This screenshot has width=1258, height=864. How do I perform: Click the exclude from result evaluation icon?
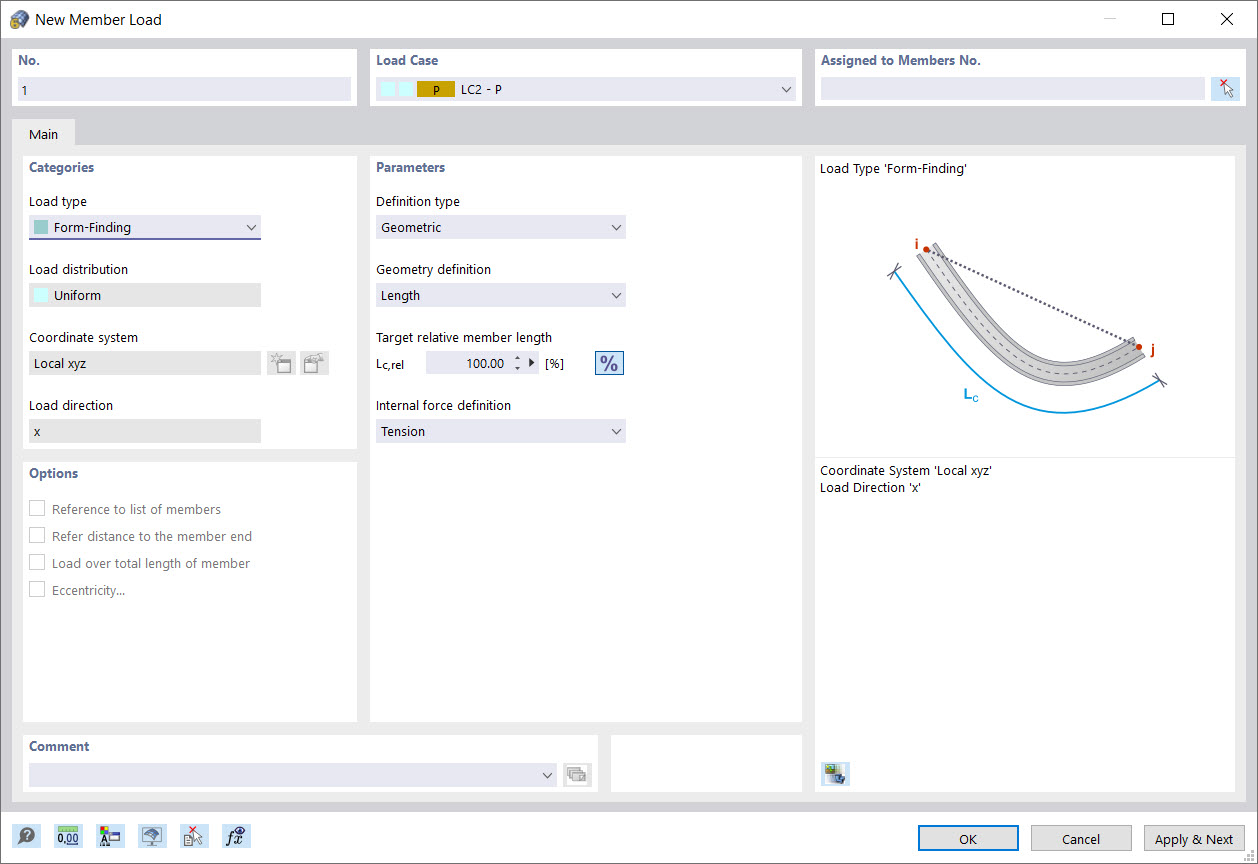[x=194, y=835]
